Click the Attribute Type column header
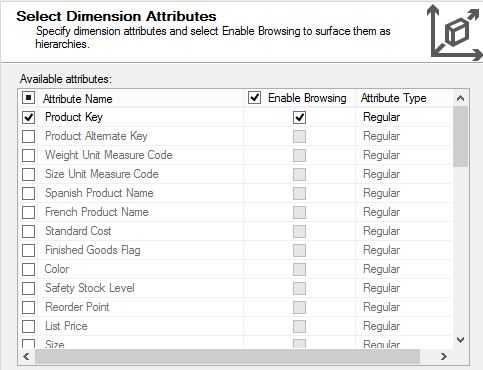The width and height of the screenshot is (483, 370). click(x=394, y=98)
